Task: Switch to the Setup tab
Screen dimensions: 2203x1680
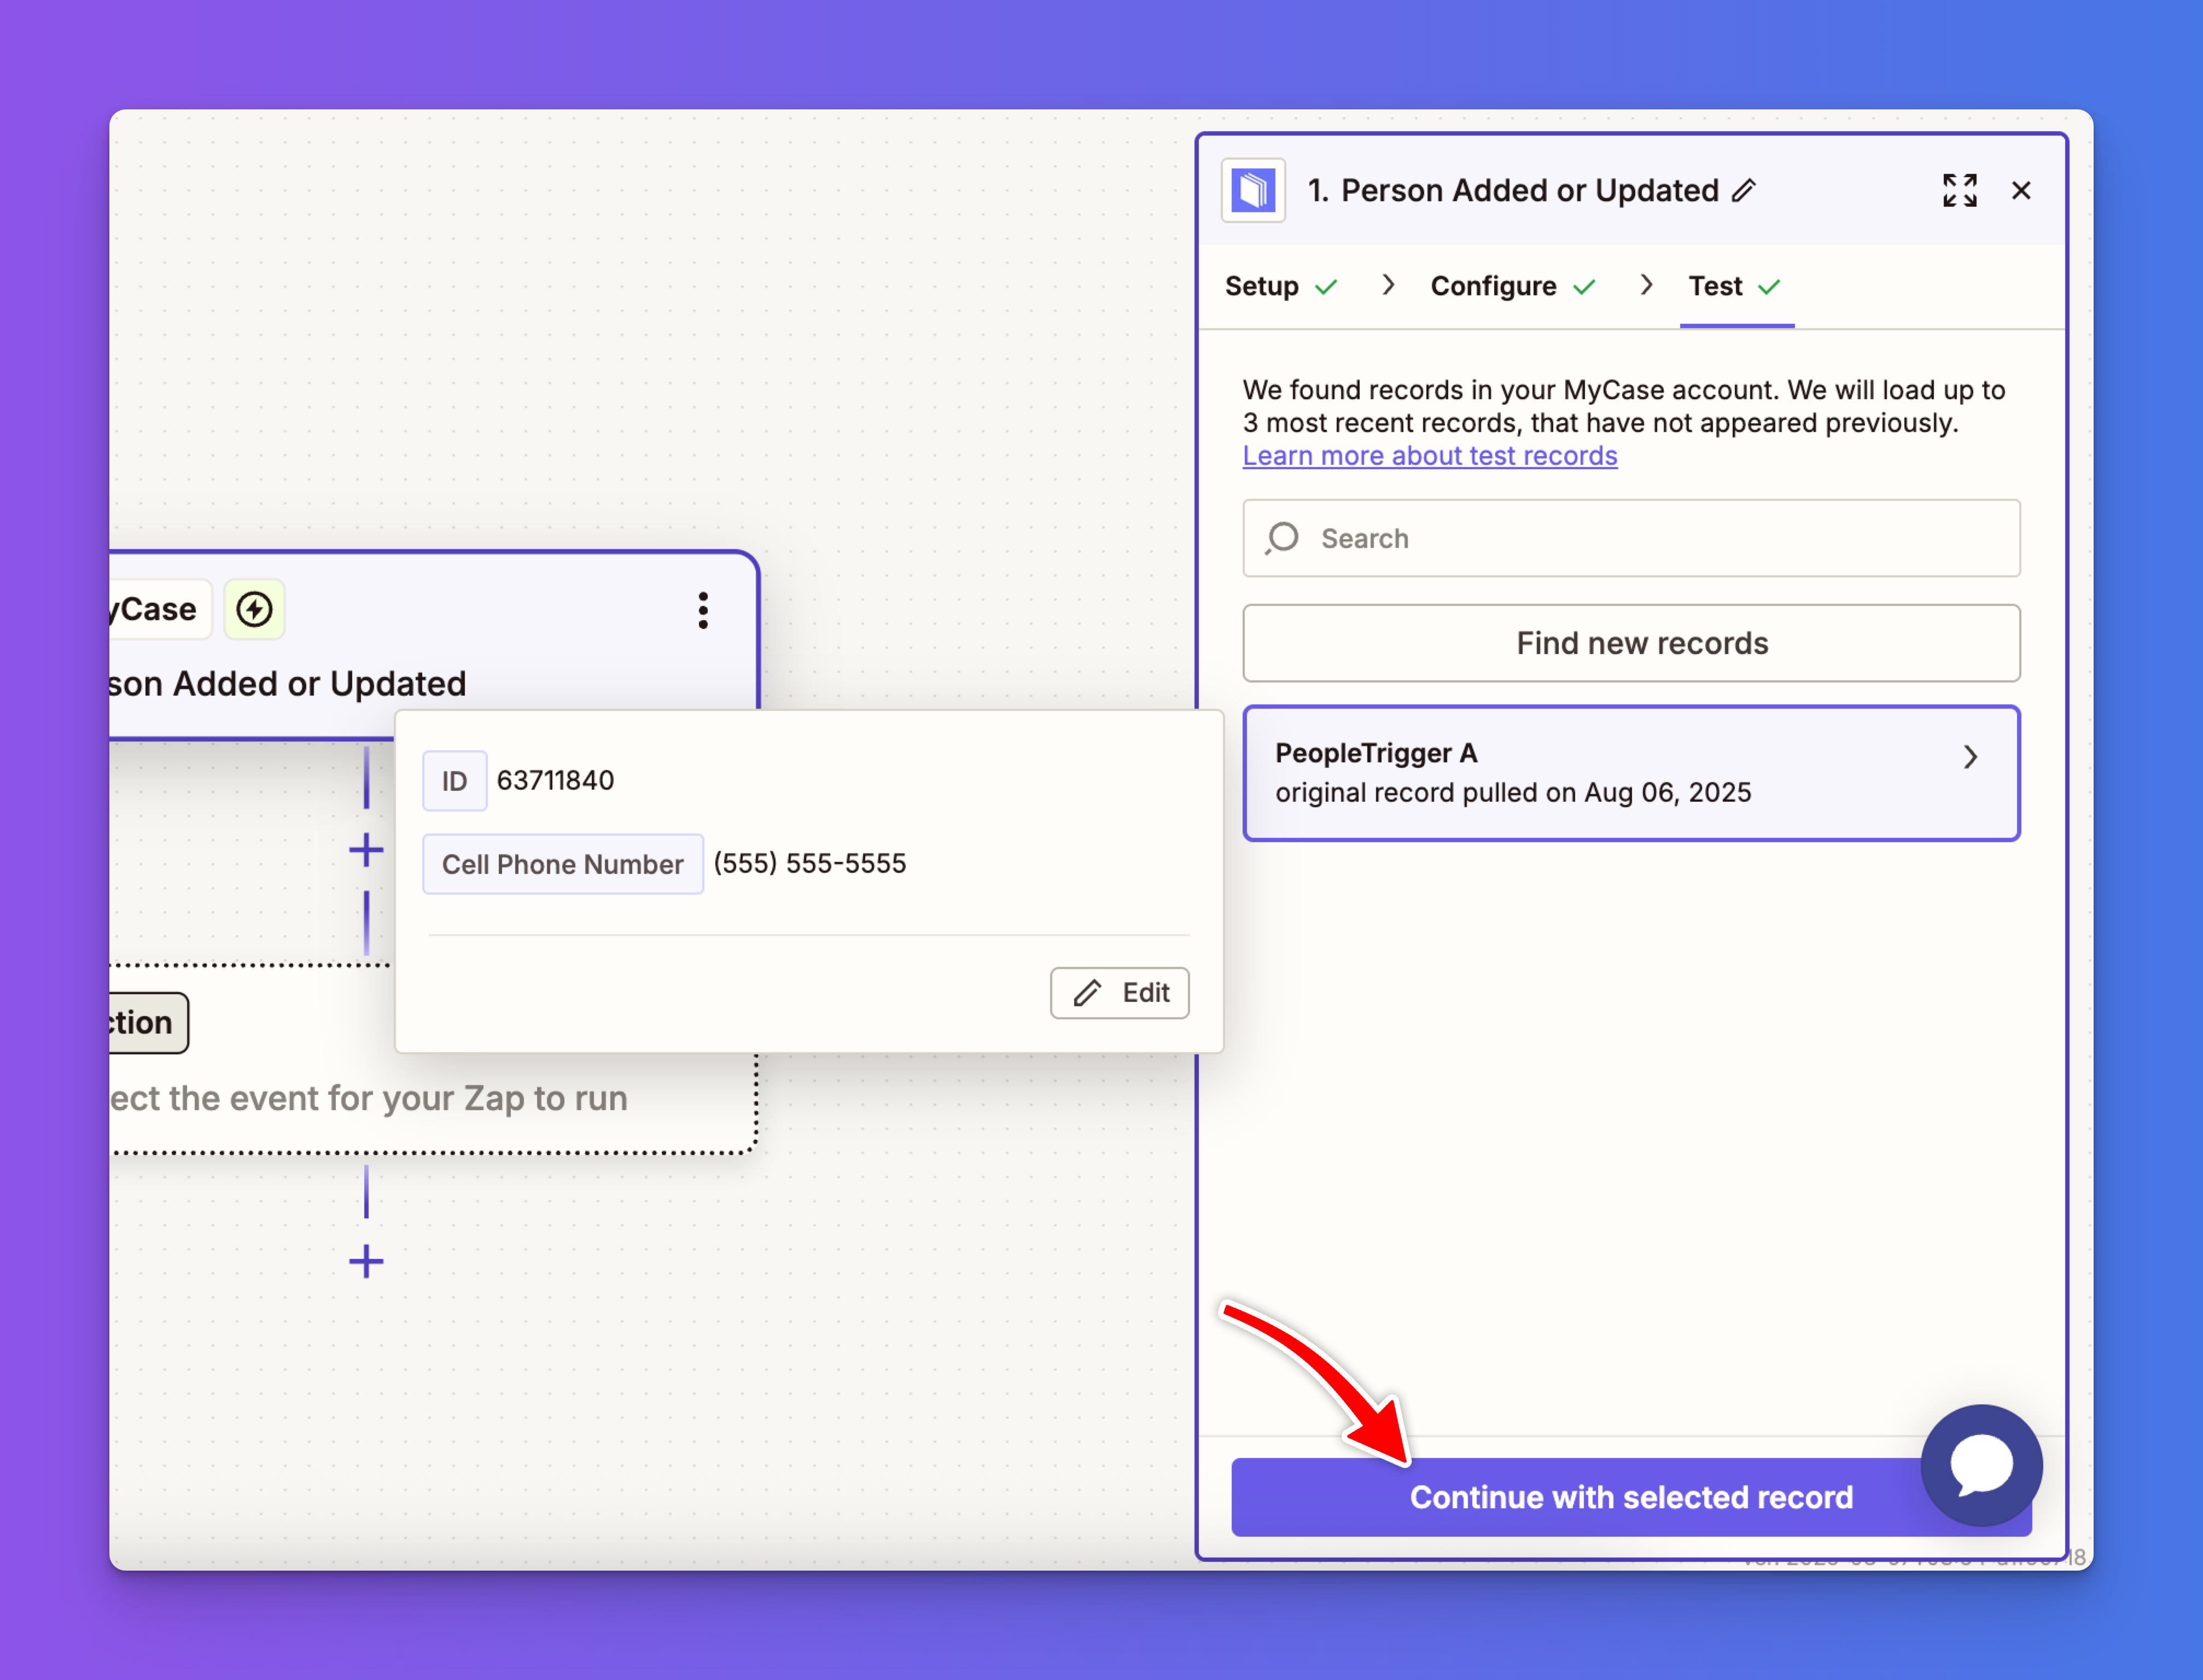Action: (1262, 286)
